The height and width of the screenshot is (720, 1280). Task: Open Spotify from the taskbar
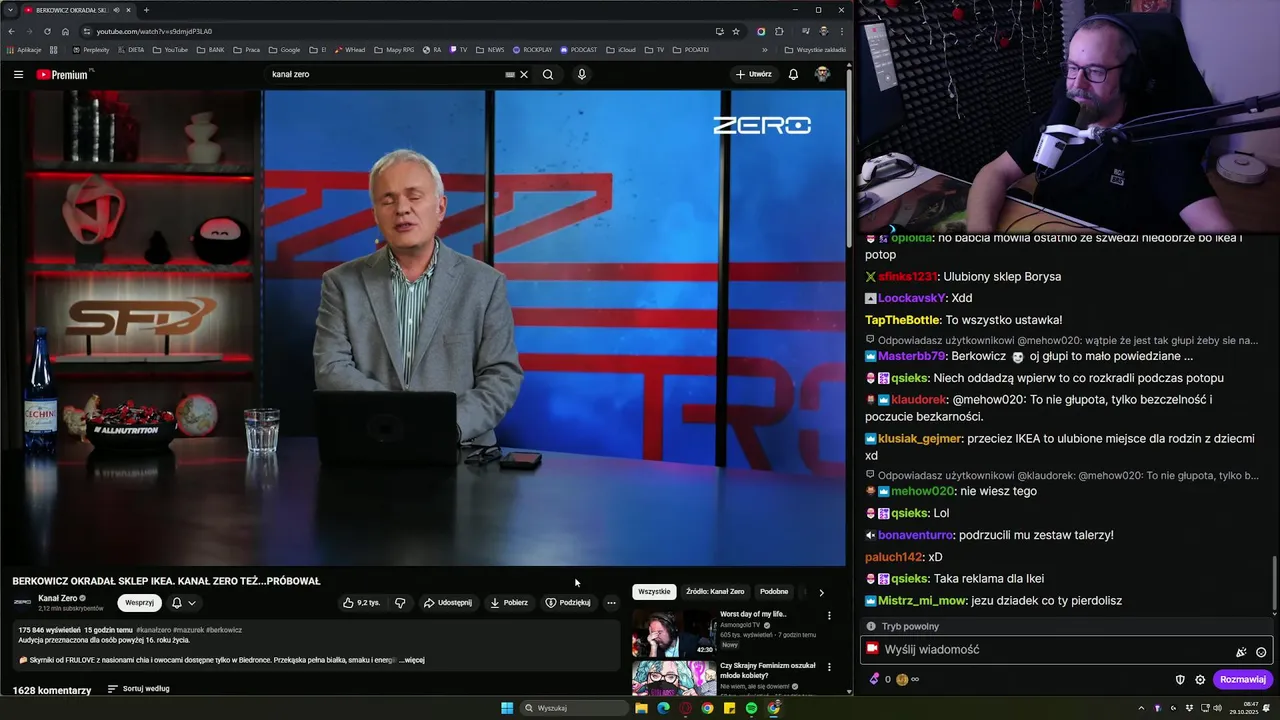(x=751, y=708)
